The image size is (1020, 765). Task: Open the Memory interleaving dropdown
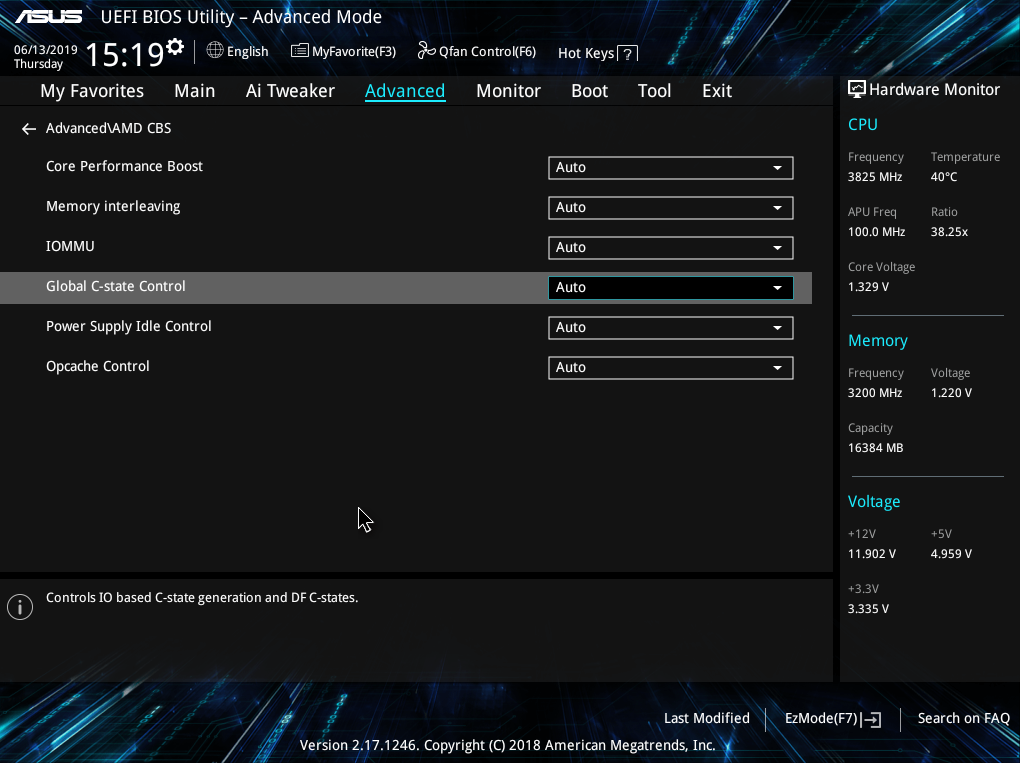[671, 208]
